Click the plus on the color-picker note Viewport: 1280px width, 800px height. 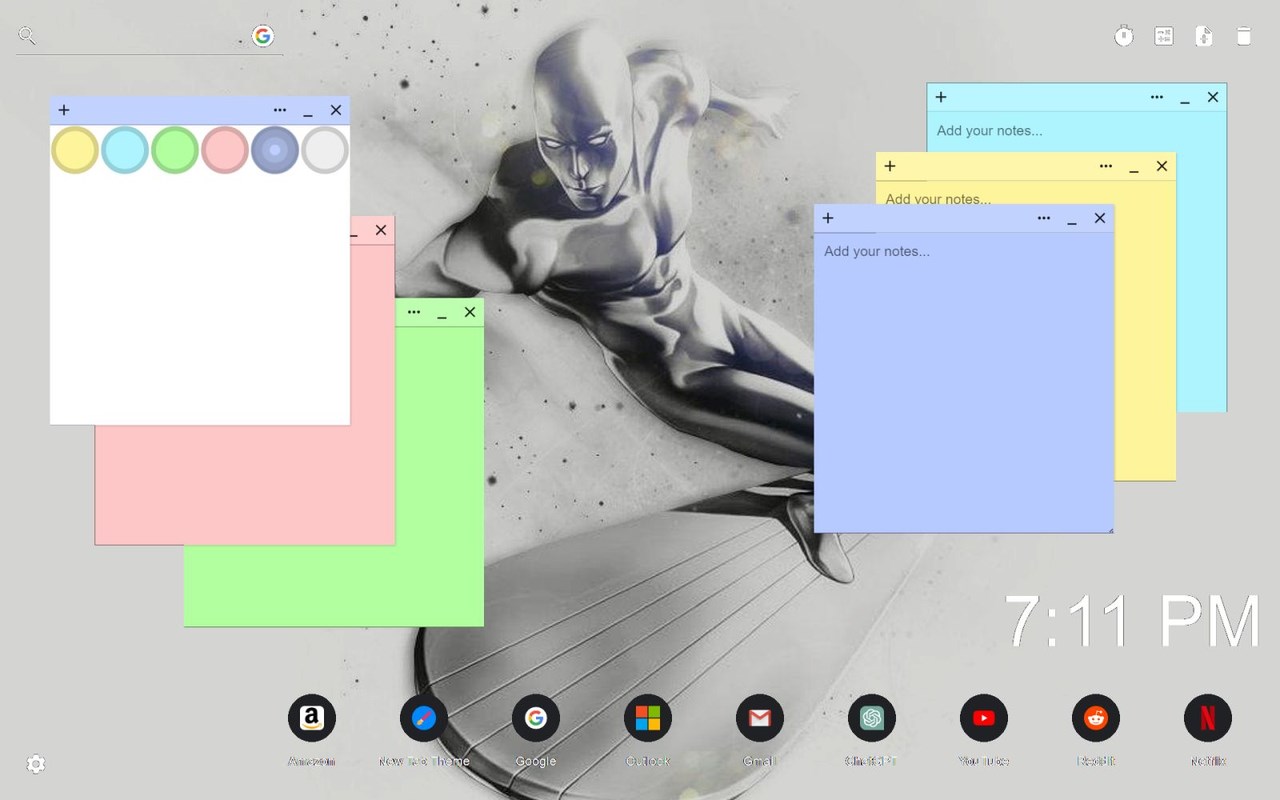pos(64,110)
